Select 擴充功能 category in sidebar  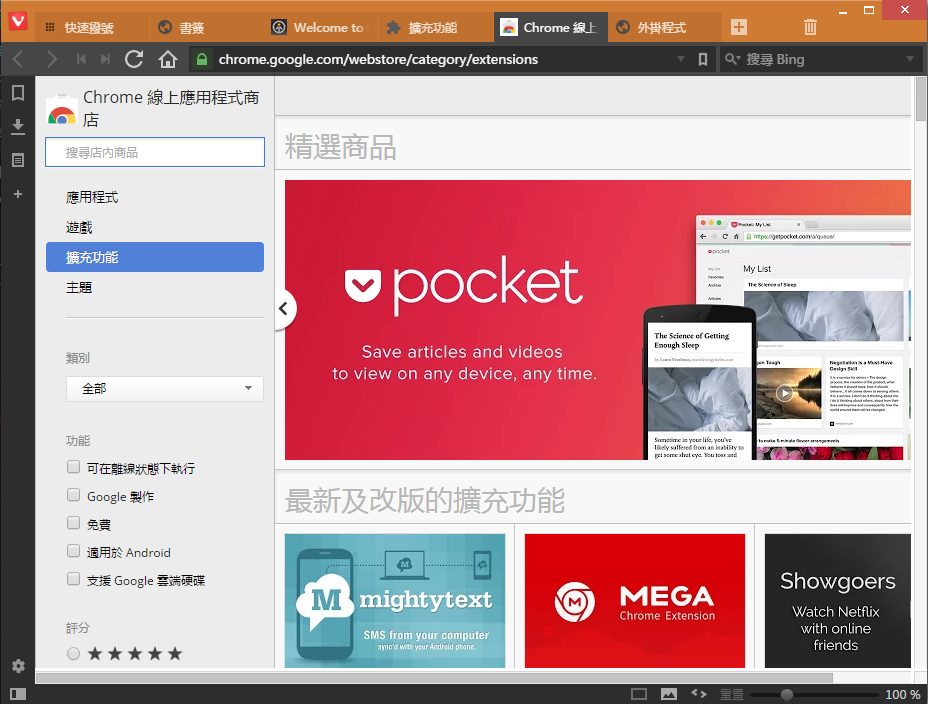155,257
